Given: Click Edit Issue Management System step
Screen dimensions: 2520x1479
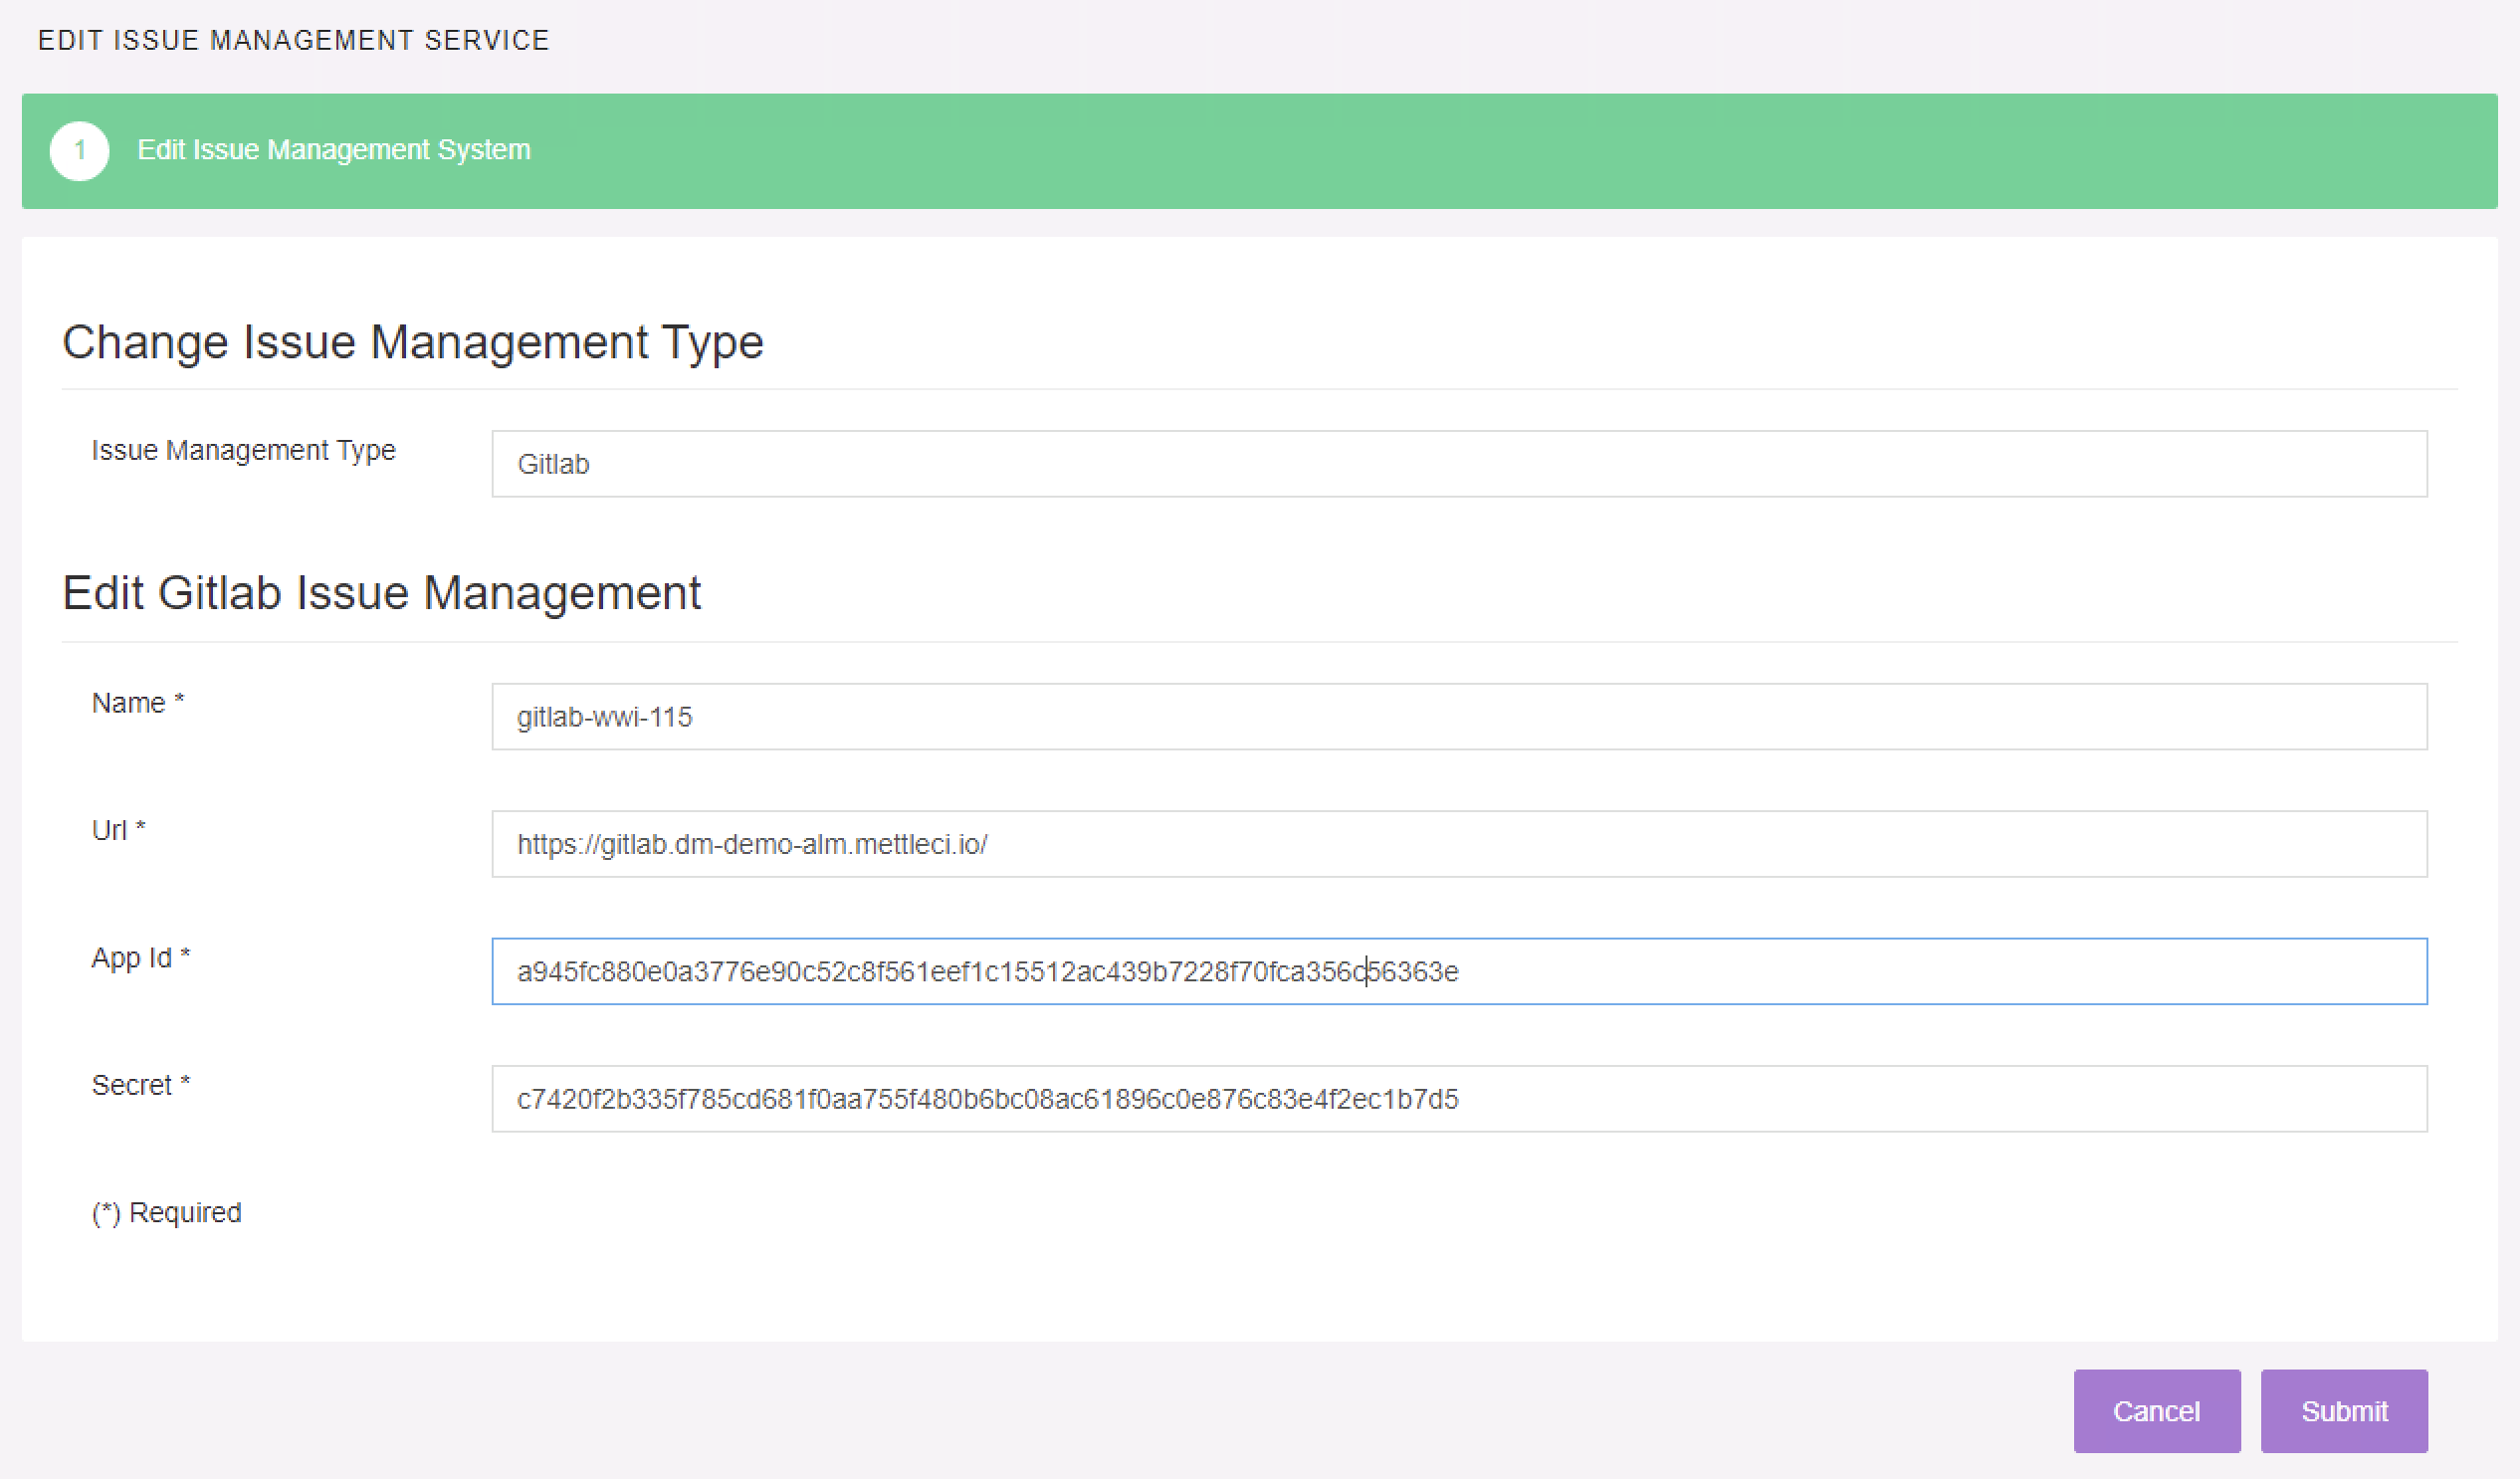Looking at the screenshot, I should [333, 150].
